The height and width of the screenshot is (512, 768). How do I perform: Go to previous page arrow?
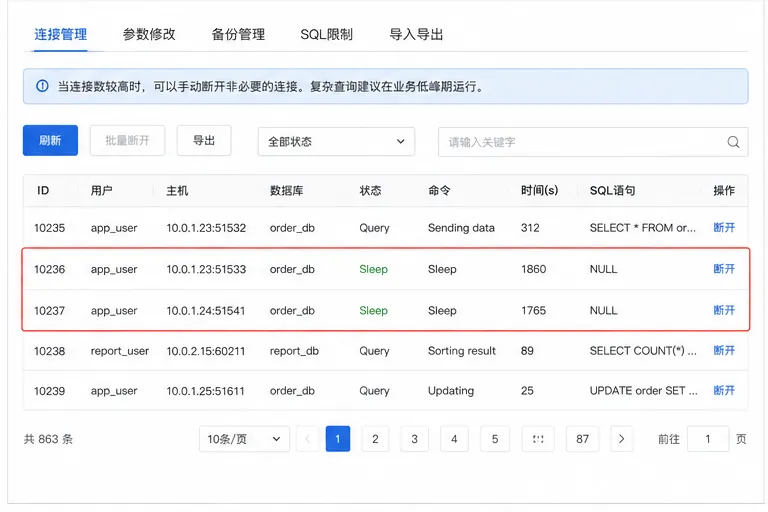(308, 439)
